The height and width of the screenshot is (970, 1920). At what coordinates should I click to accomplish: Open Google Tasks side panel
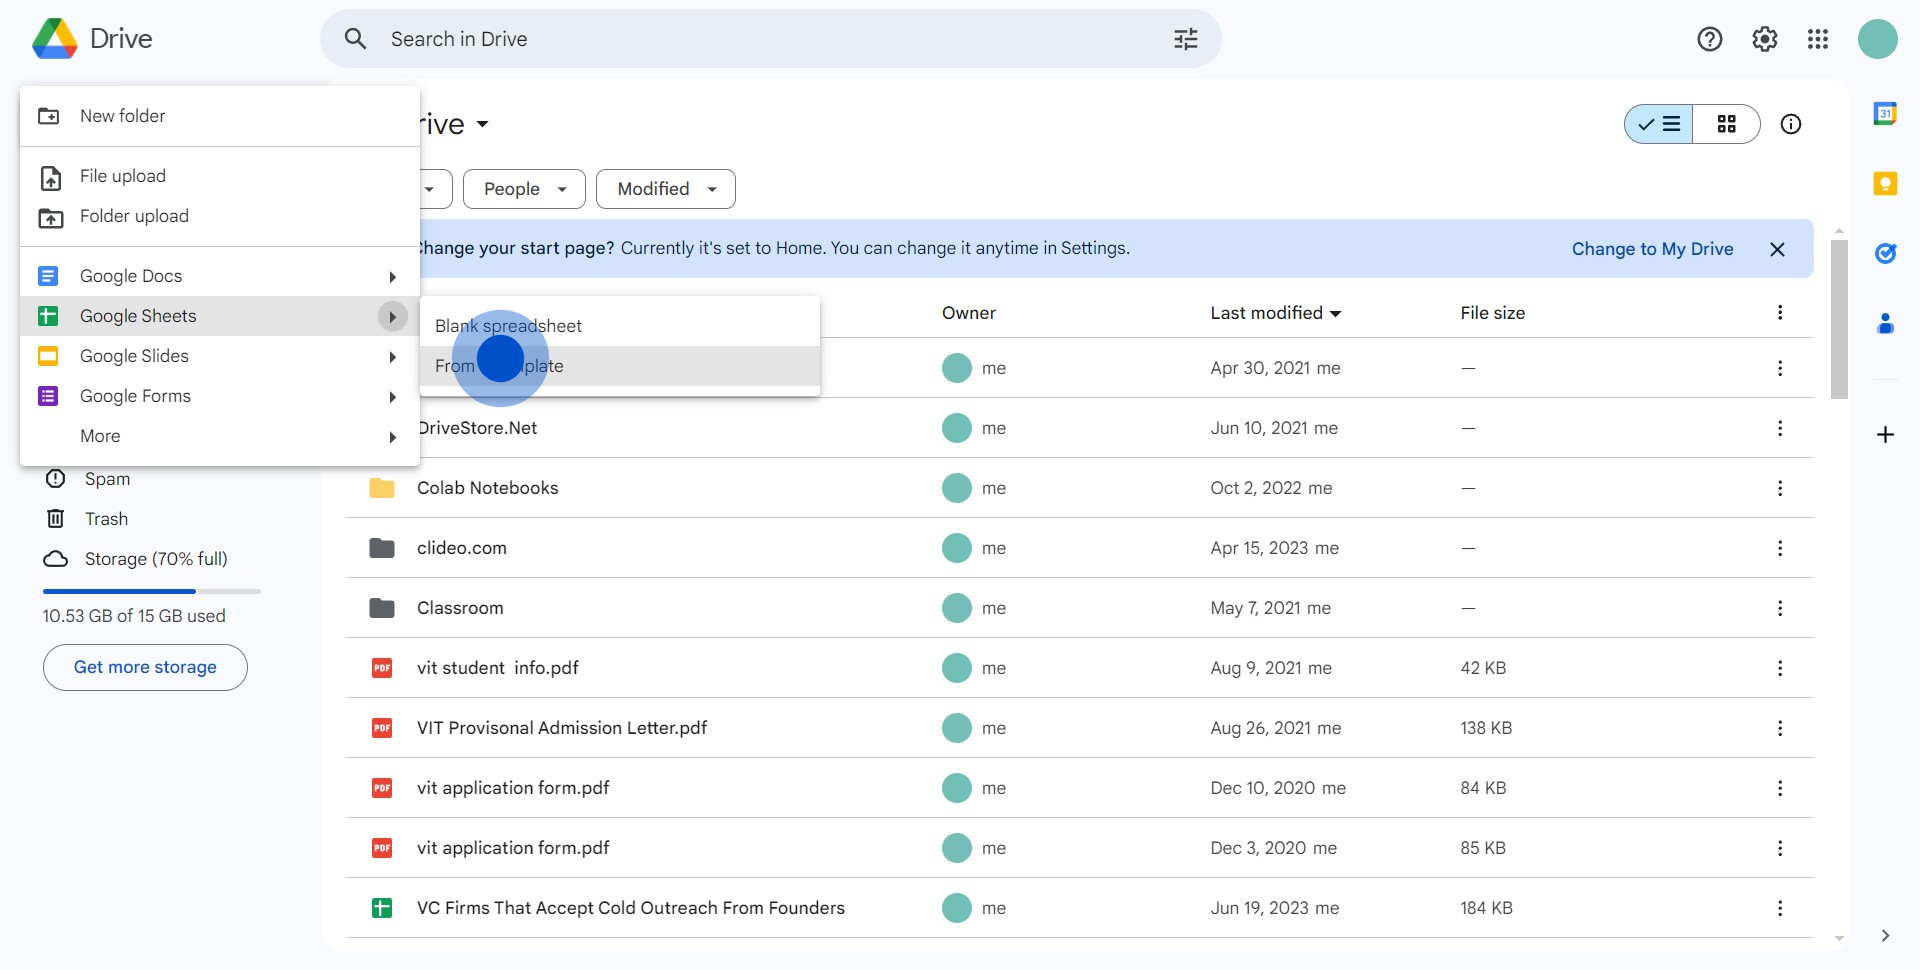pos(1885,254)
